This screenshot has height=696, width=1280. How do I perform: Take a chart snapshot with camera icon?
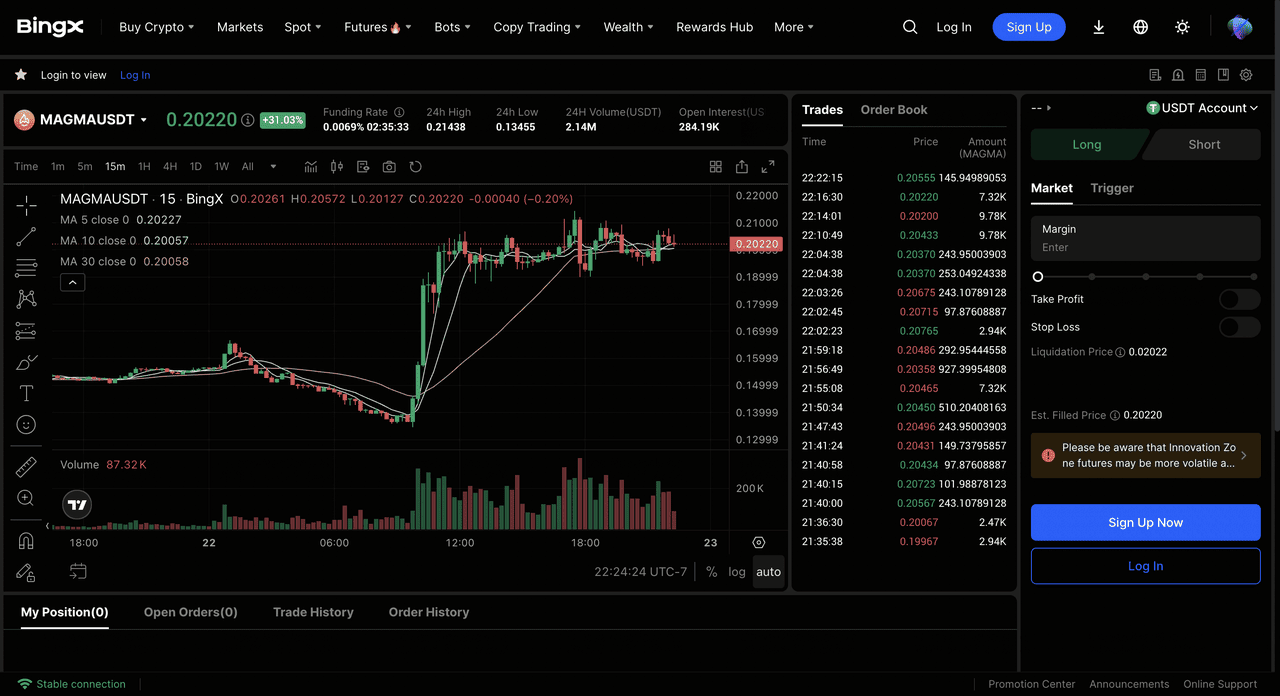389,167
